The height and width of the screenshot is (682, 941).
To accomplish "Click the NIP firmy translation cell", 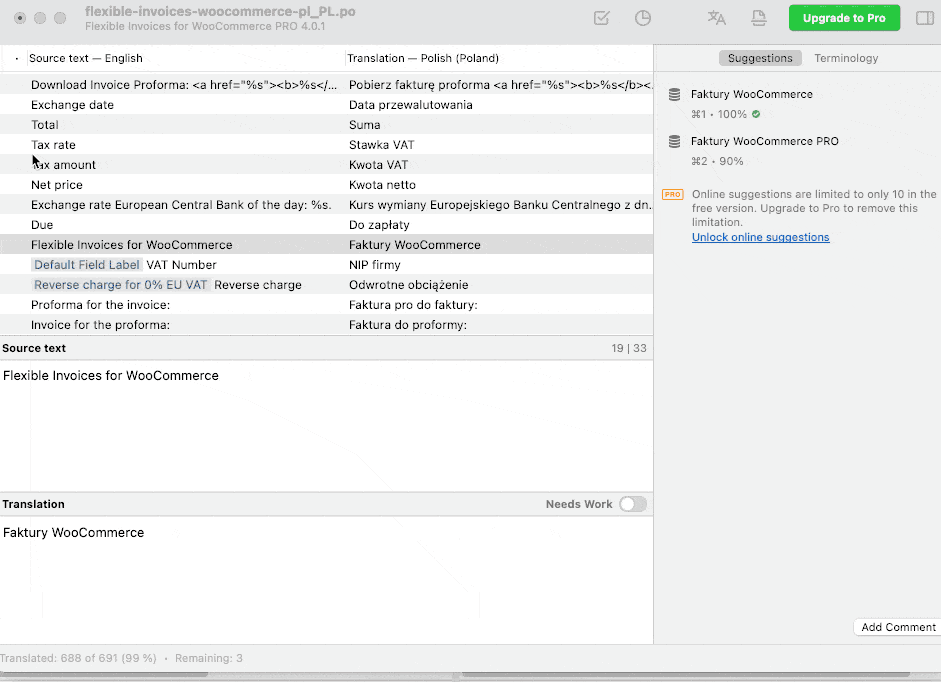I will (x=374, y=265).
